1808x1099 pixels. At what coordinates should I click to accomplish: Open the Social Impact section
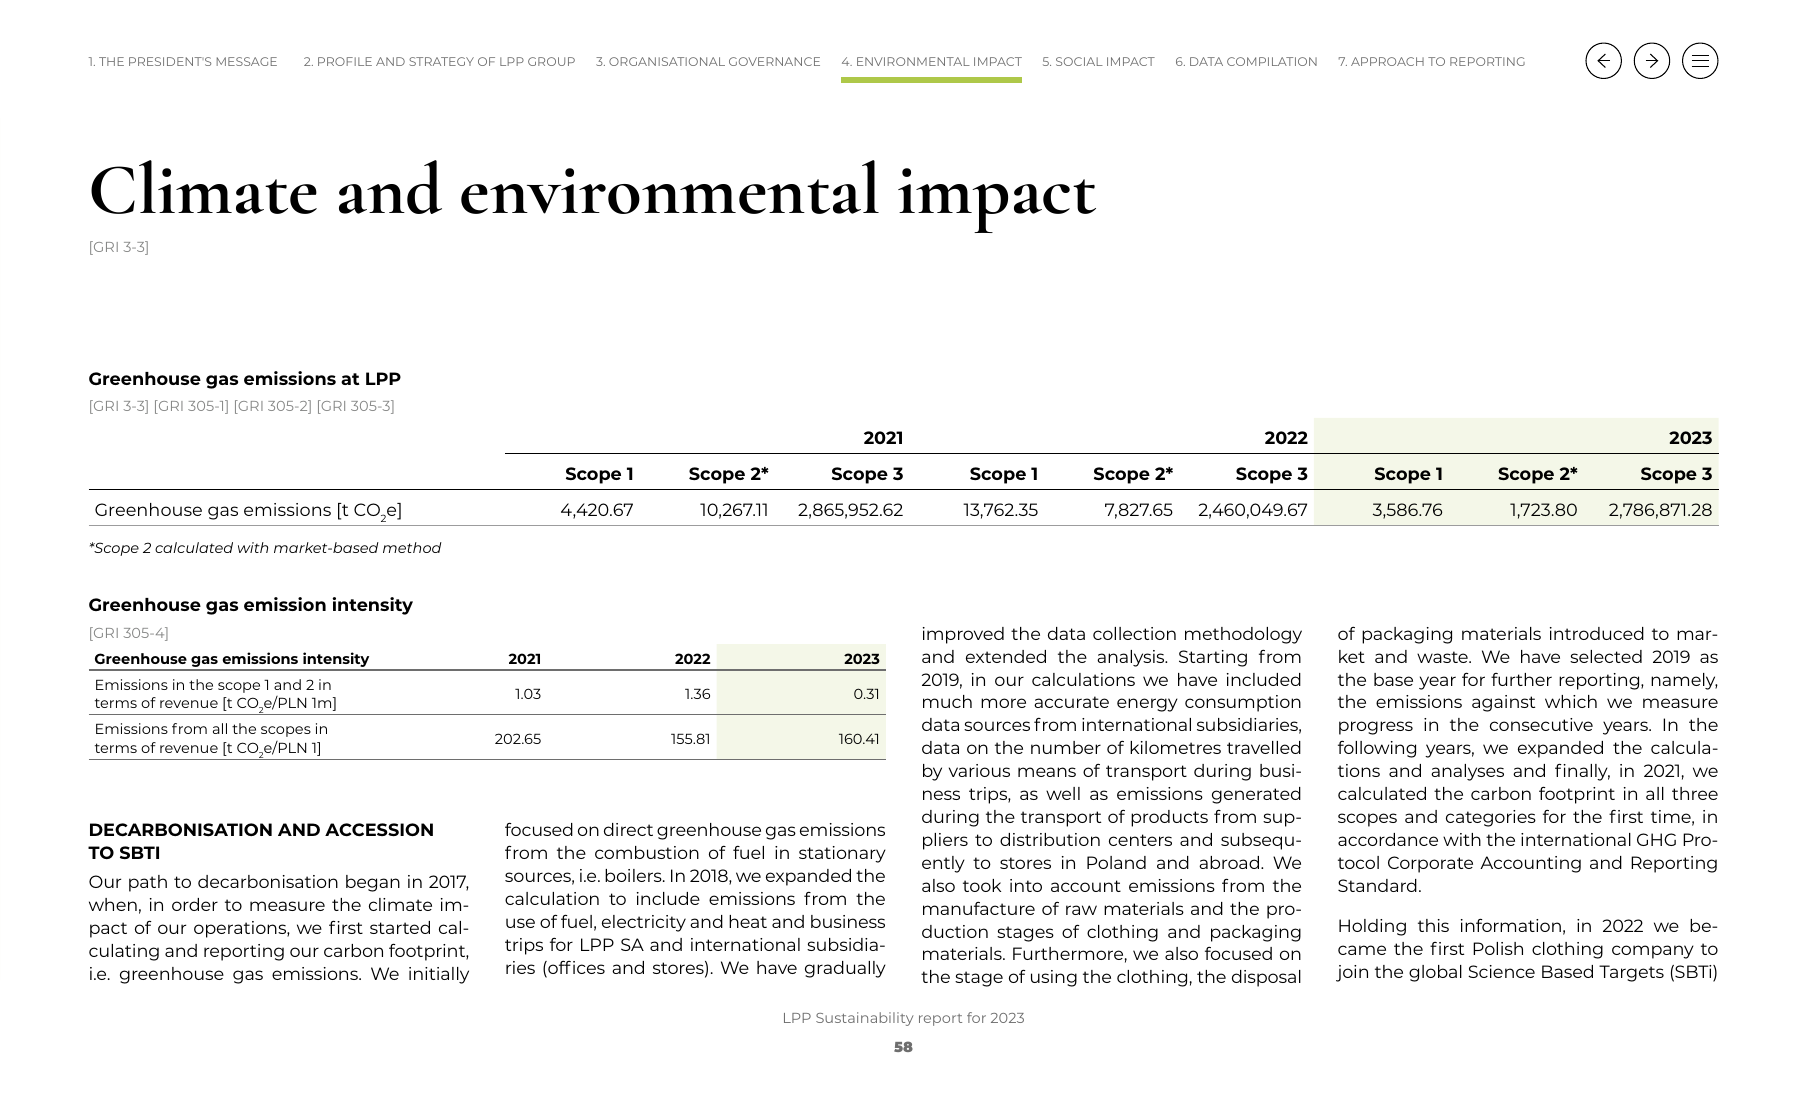pyautogui.click(x=1098, y=62)
